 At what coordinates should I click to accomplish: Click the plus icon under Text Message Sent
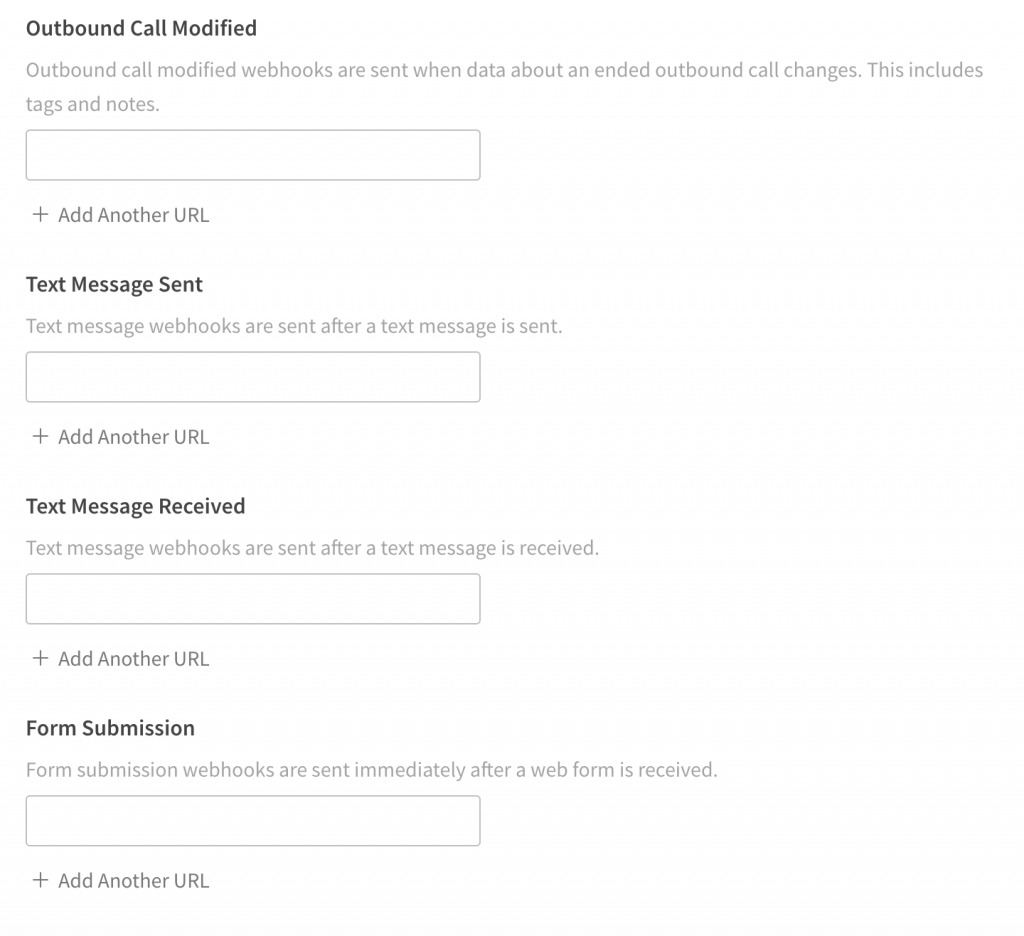tap(40, 436)
